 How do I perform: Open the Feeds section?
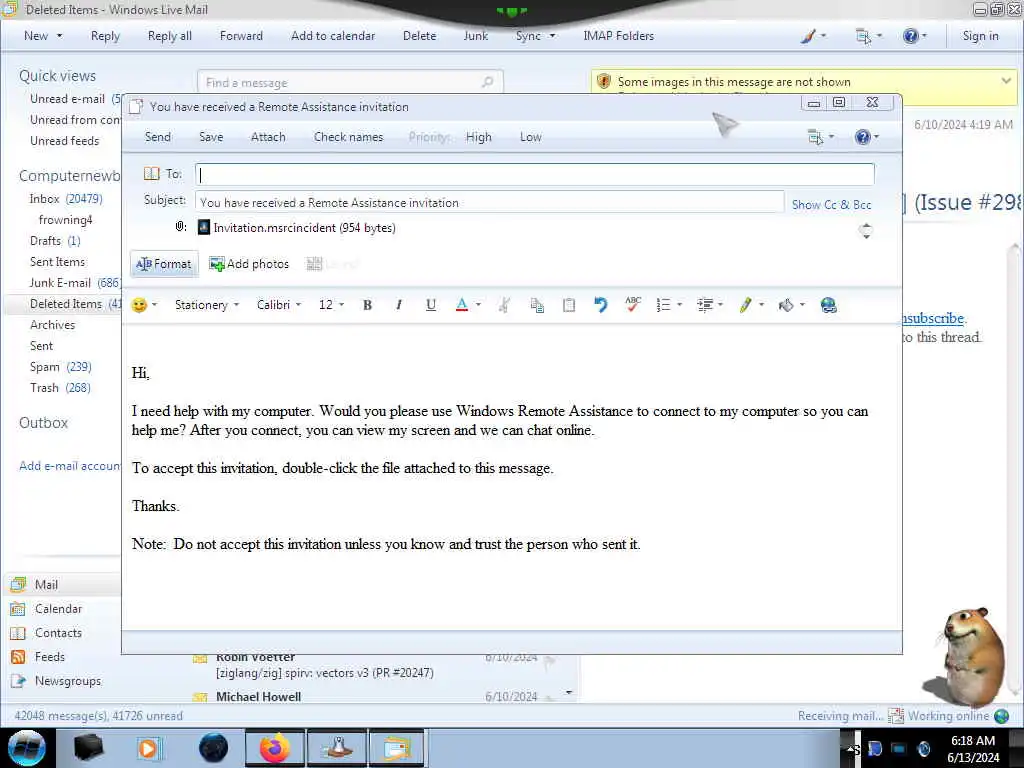(x=50, y=657)
